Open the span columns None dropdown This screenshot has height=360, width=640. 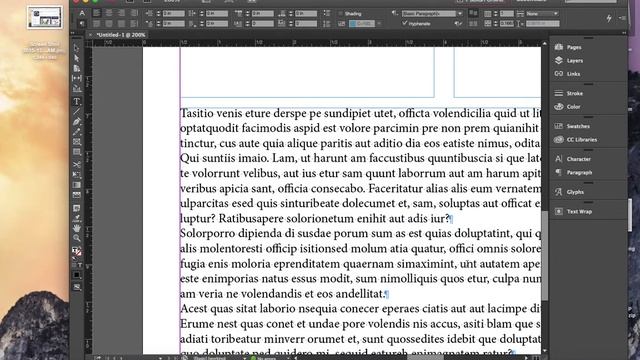pyautogui.click(x=542, y=13)
